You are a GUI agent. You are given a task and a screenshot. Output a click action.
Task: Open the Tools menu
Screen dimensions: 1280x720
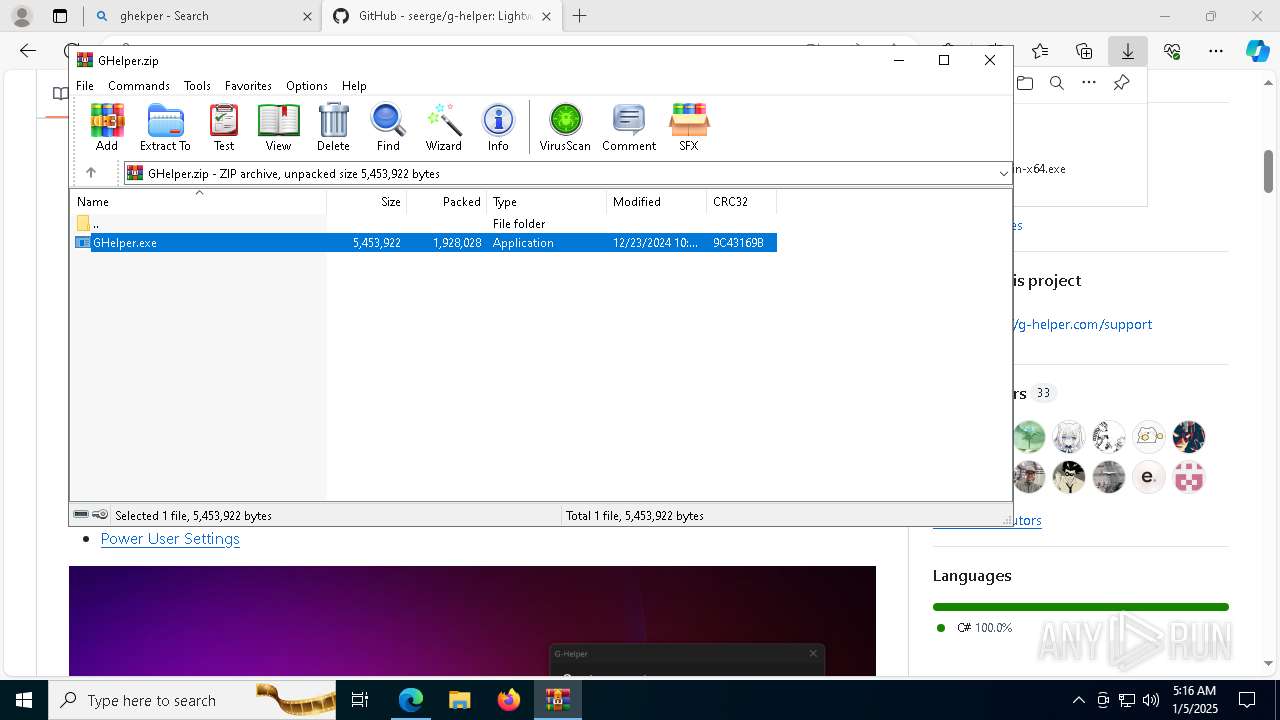[x=197, y=86]
